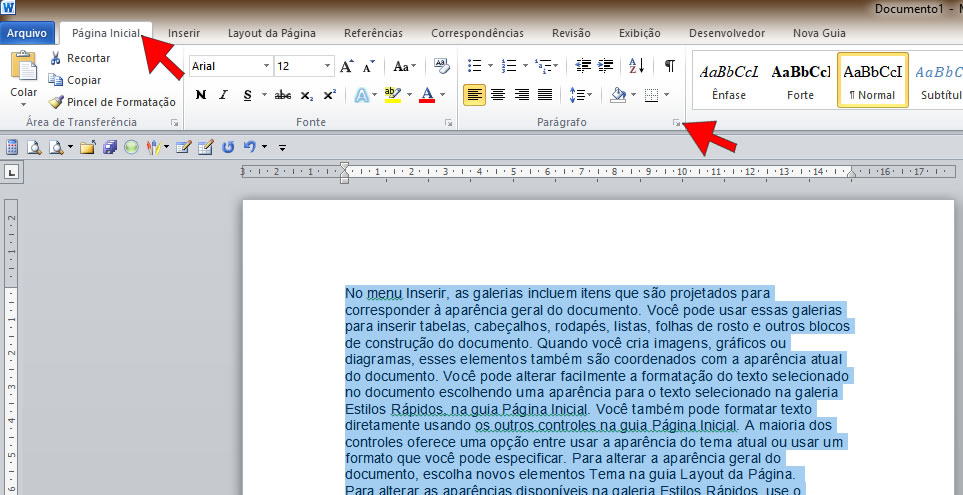Sort text with the A-Z icon
Screen dimensions: 963x495
pyautogui.click(x=637, y=65)
